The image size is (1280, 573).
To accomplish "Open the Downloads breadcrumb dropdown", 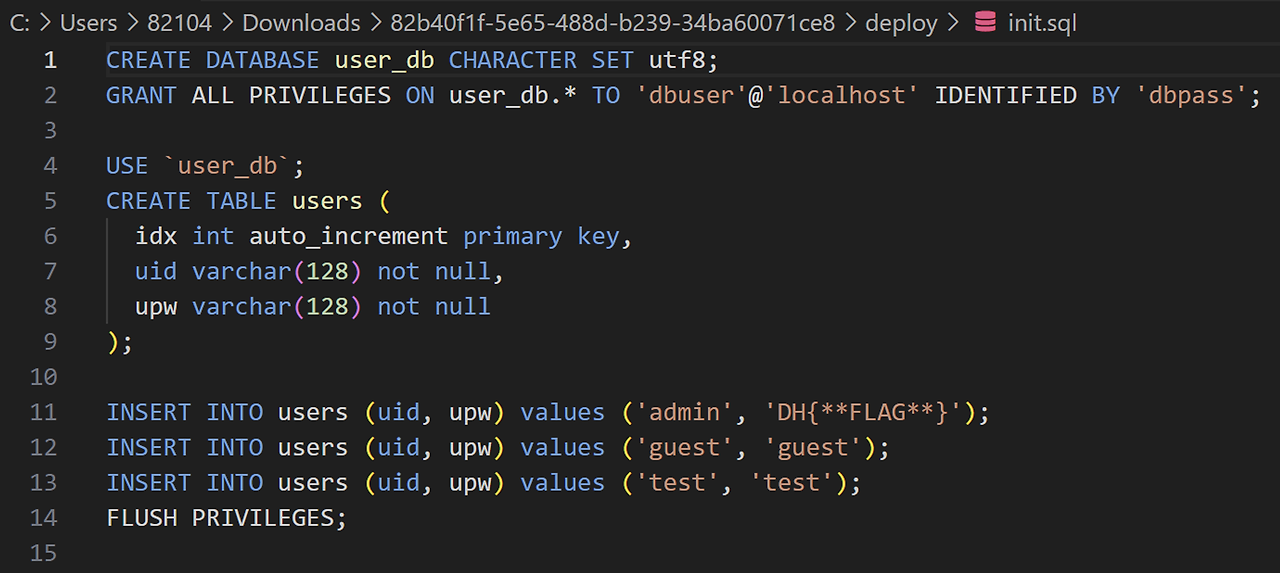I will pos(301,22).
